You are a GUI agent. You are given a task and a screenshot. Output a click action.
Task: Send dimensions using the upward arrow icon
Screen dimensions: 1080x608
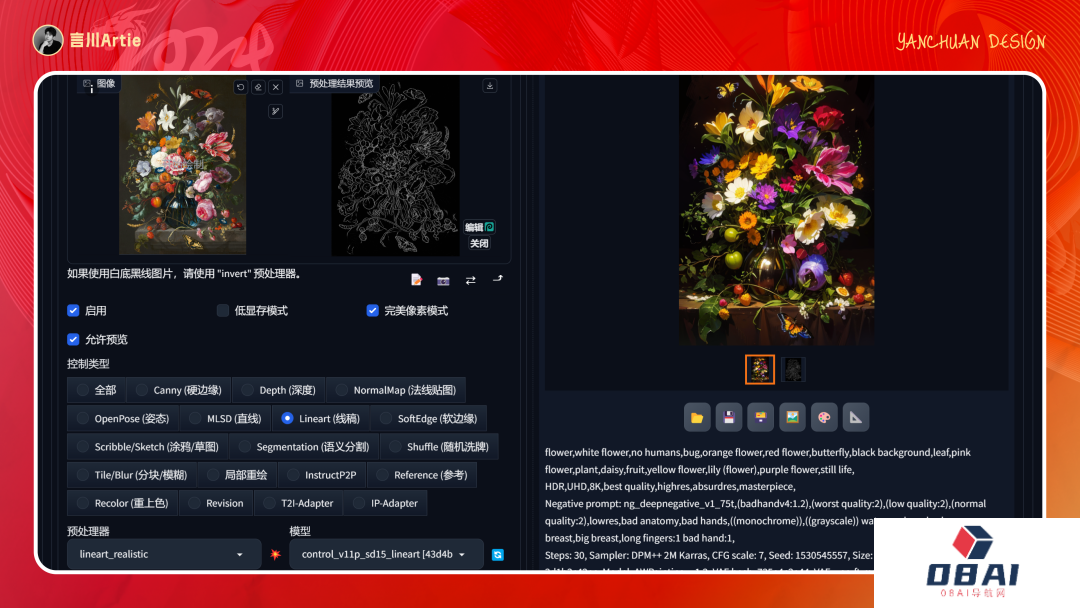tap(497, 279)
